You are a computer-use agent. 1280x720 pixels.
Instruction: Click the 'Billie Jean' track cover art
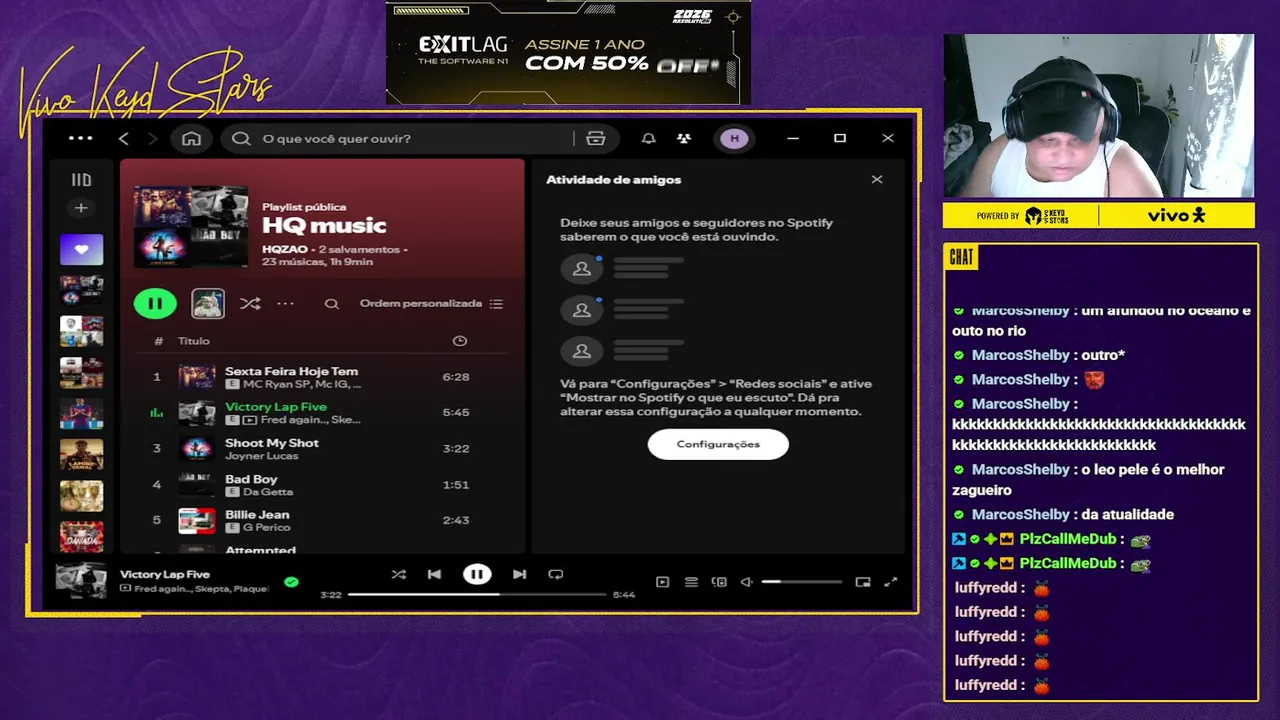(197, 520)
